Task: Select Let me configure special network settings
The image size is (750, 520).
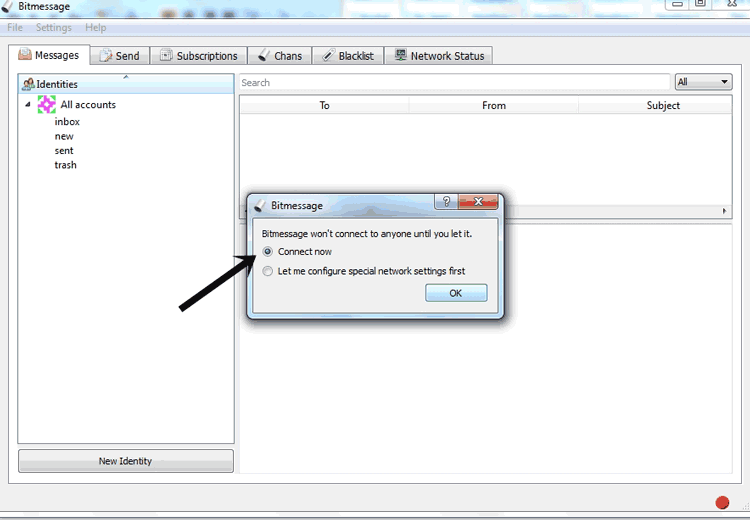Action: click(x=267, y=271)
